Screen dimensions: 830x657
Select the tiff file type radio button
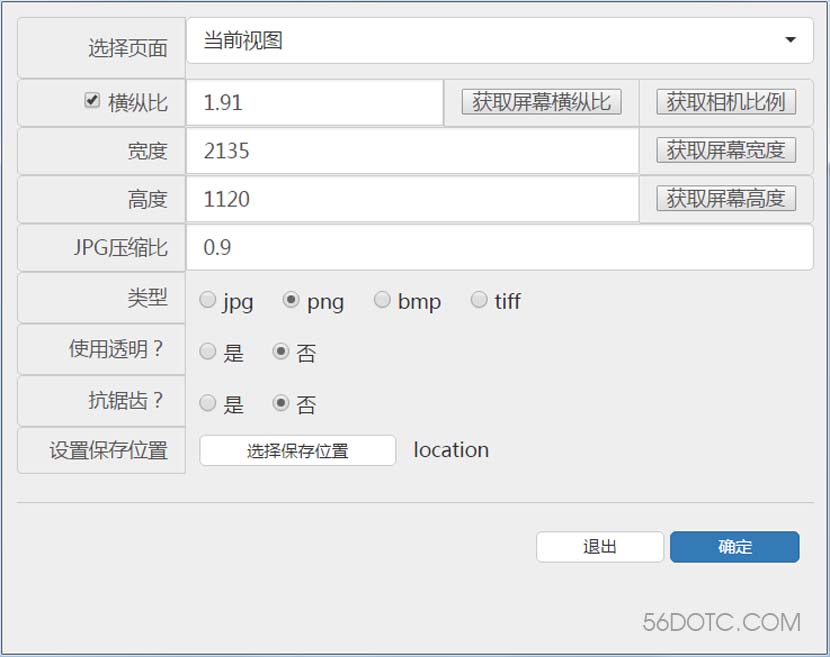coord(479,300)
